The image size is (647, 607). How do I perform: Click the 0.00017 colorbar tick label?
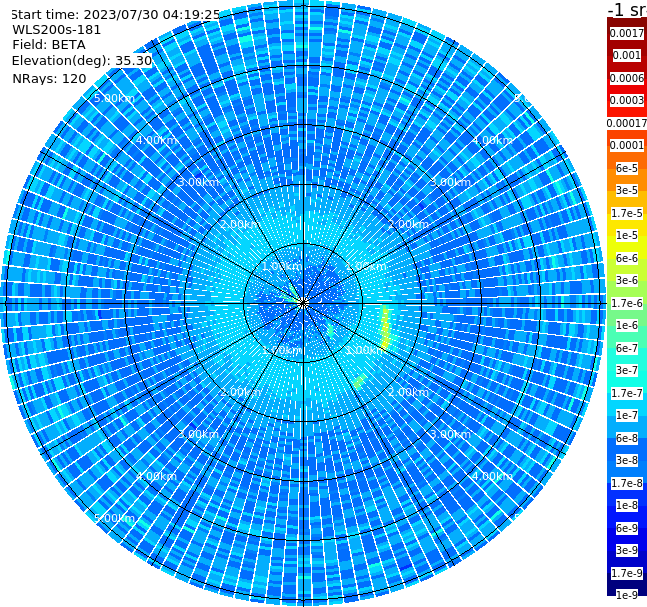(x=627, y=123)
